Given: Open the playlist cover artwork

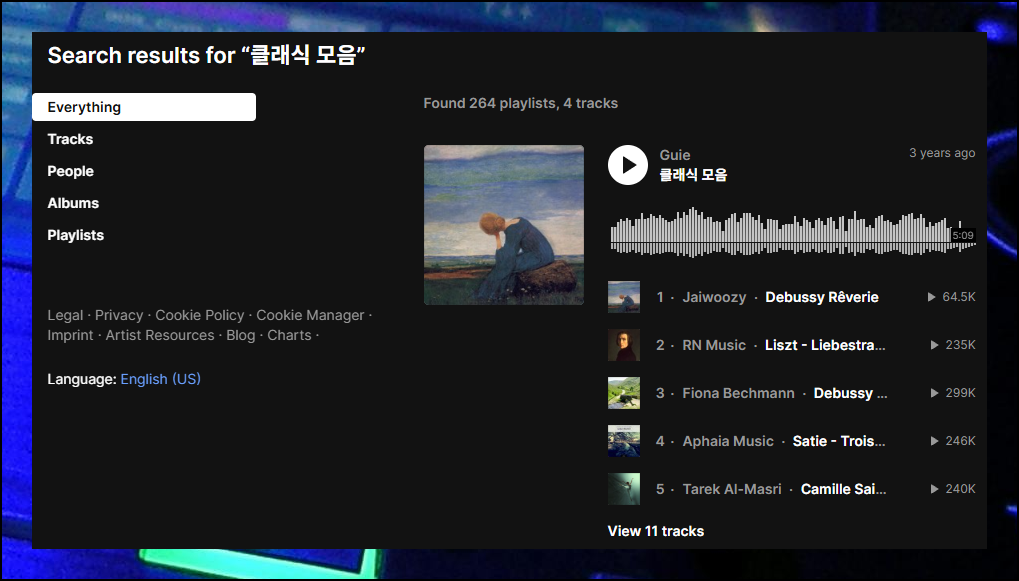Looking at the screenshot, I should (504, 225).
